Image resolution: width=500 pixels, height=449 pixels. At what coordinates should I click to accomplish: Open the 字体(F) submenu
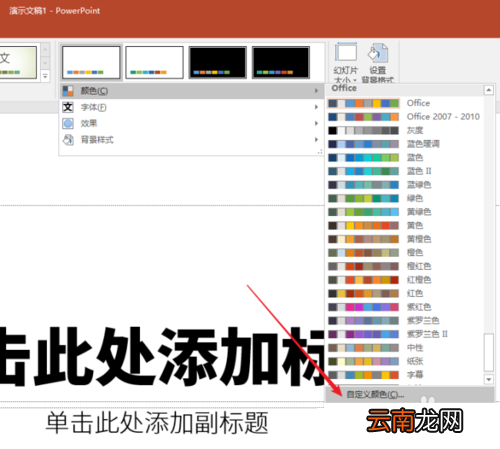tap(192, 107)
